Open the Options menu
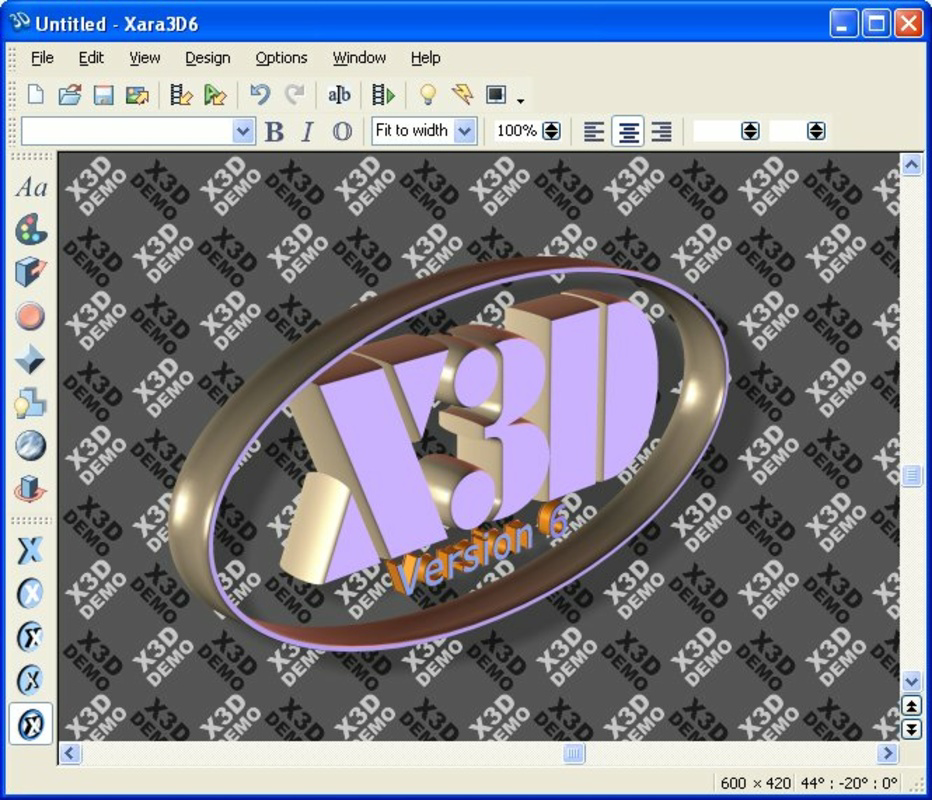 (x=281, y=58)
